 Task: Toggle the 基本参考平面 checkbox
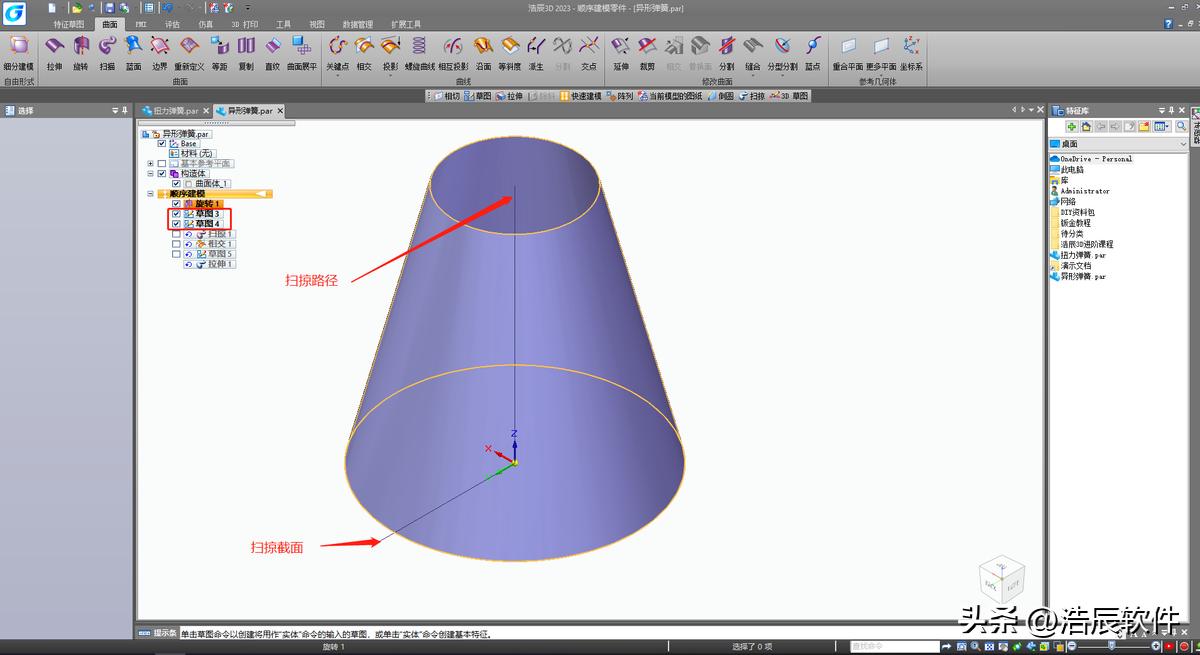coord(162,163)
